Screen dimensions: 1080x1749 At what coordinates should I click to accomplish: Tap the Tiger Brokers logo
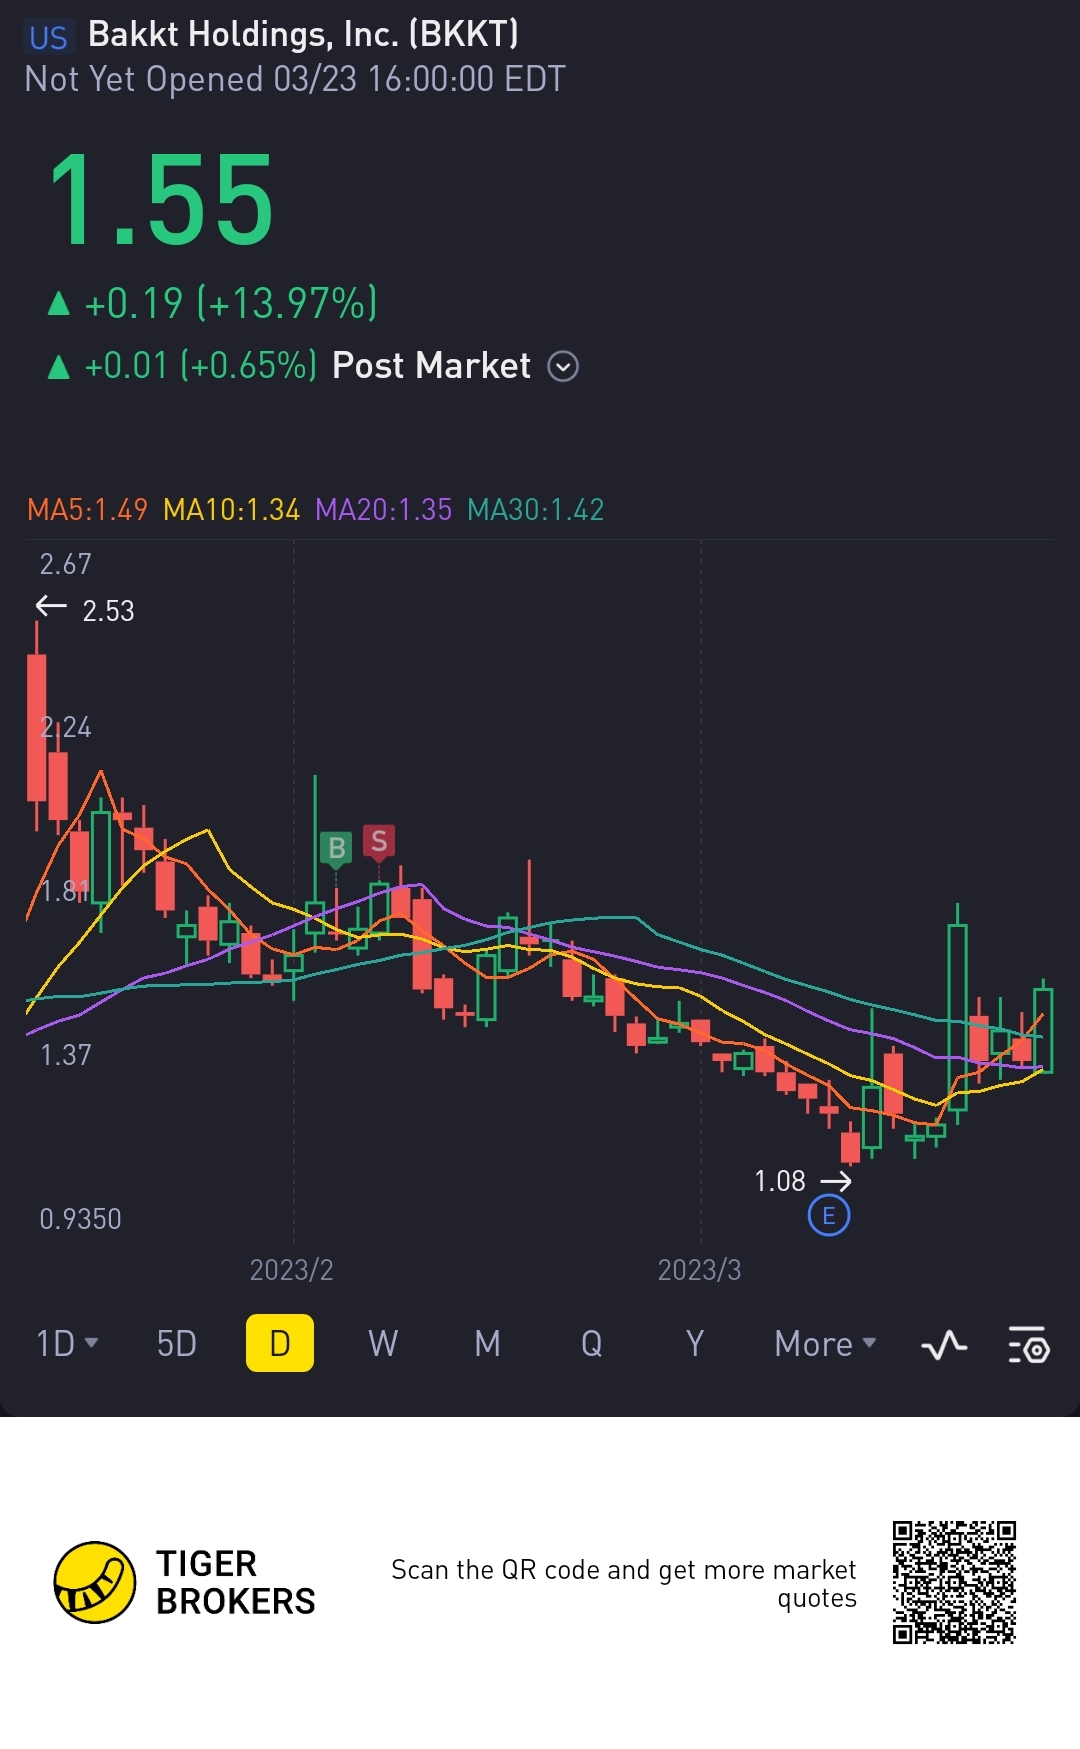[x=94, y=1582]
